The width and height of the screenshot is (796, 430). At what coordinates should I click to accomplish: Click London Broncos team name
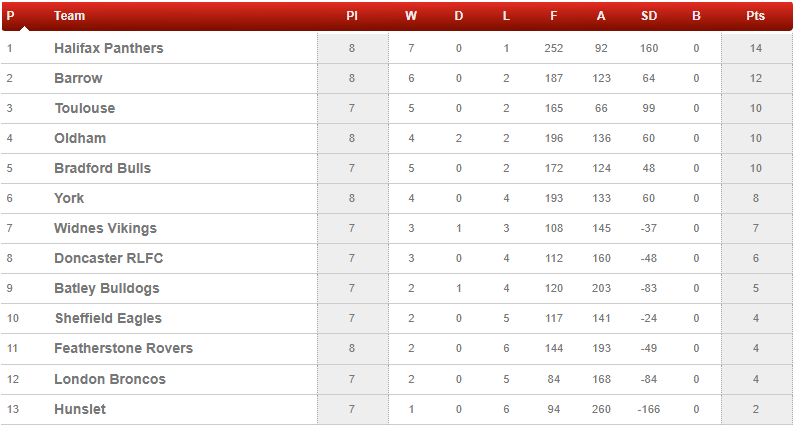(110, 379)
